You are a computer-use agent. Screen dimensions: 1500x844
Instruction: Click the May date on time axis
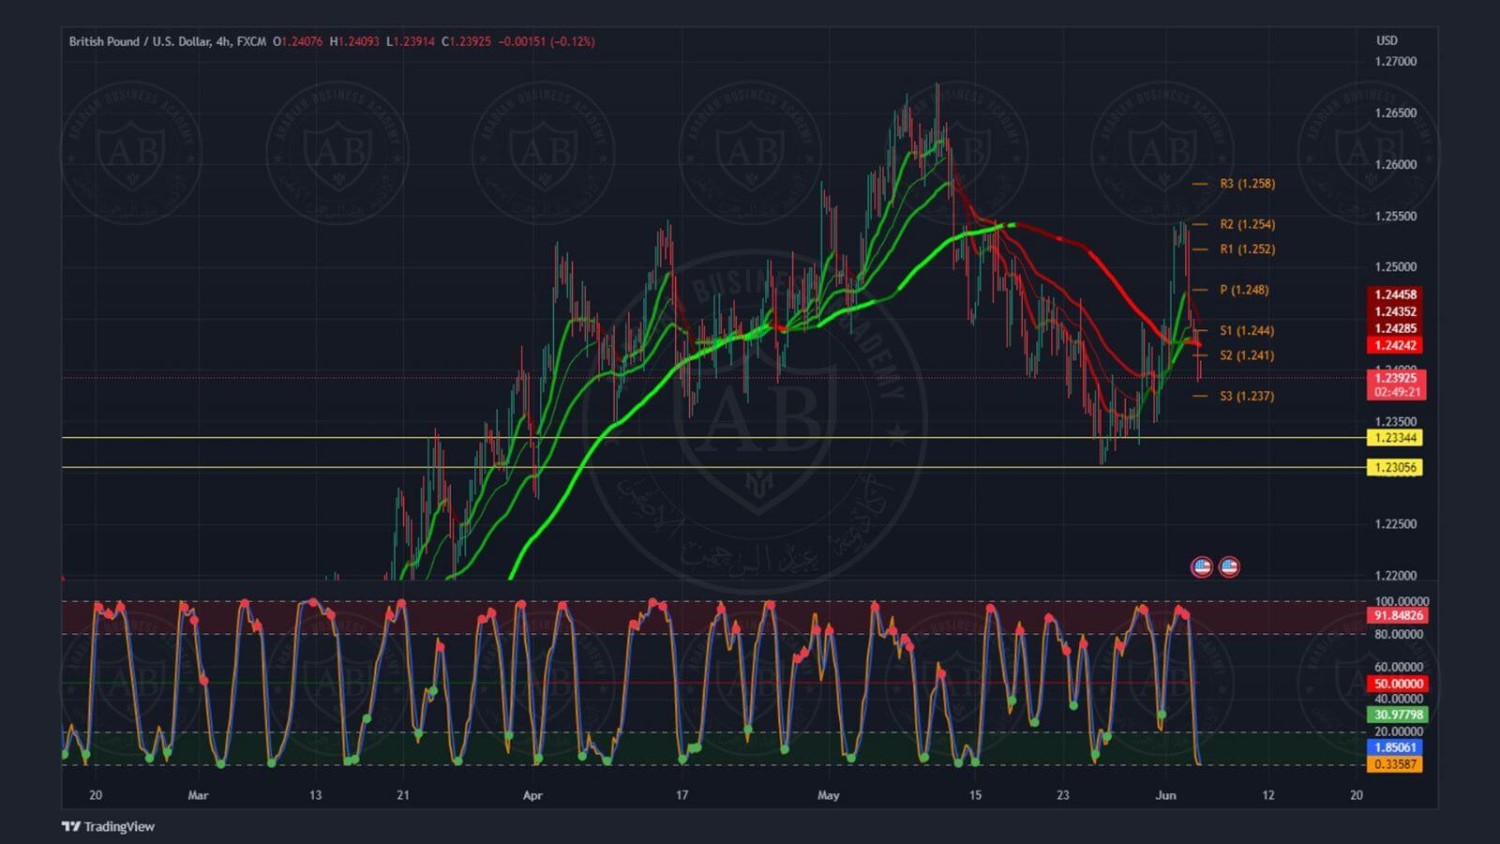point(828,795)
